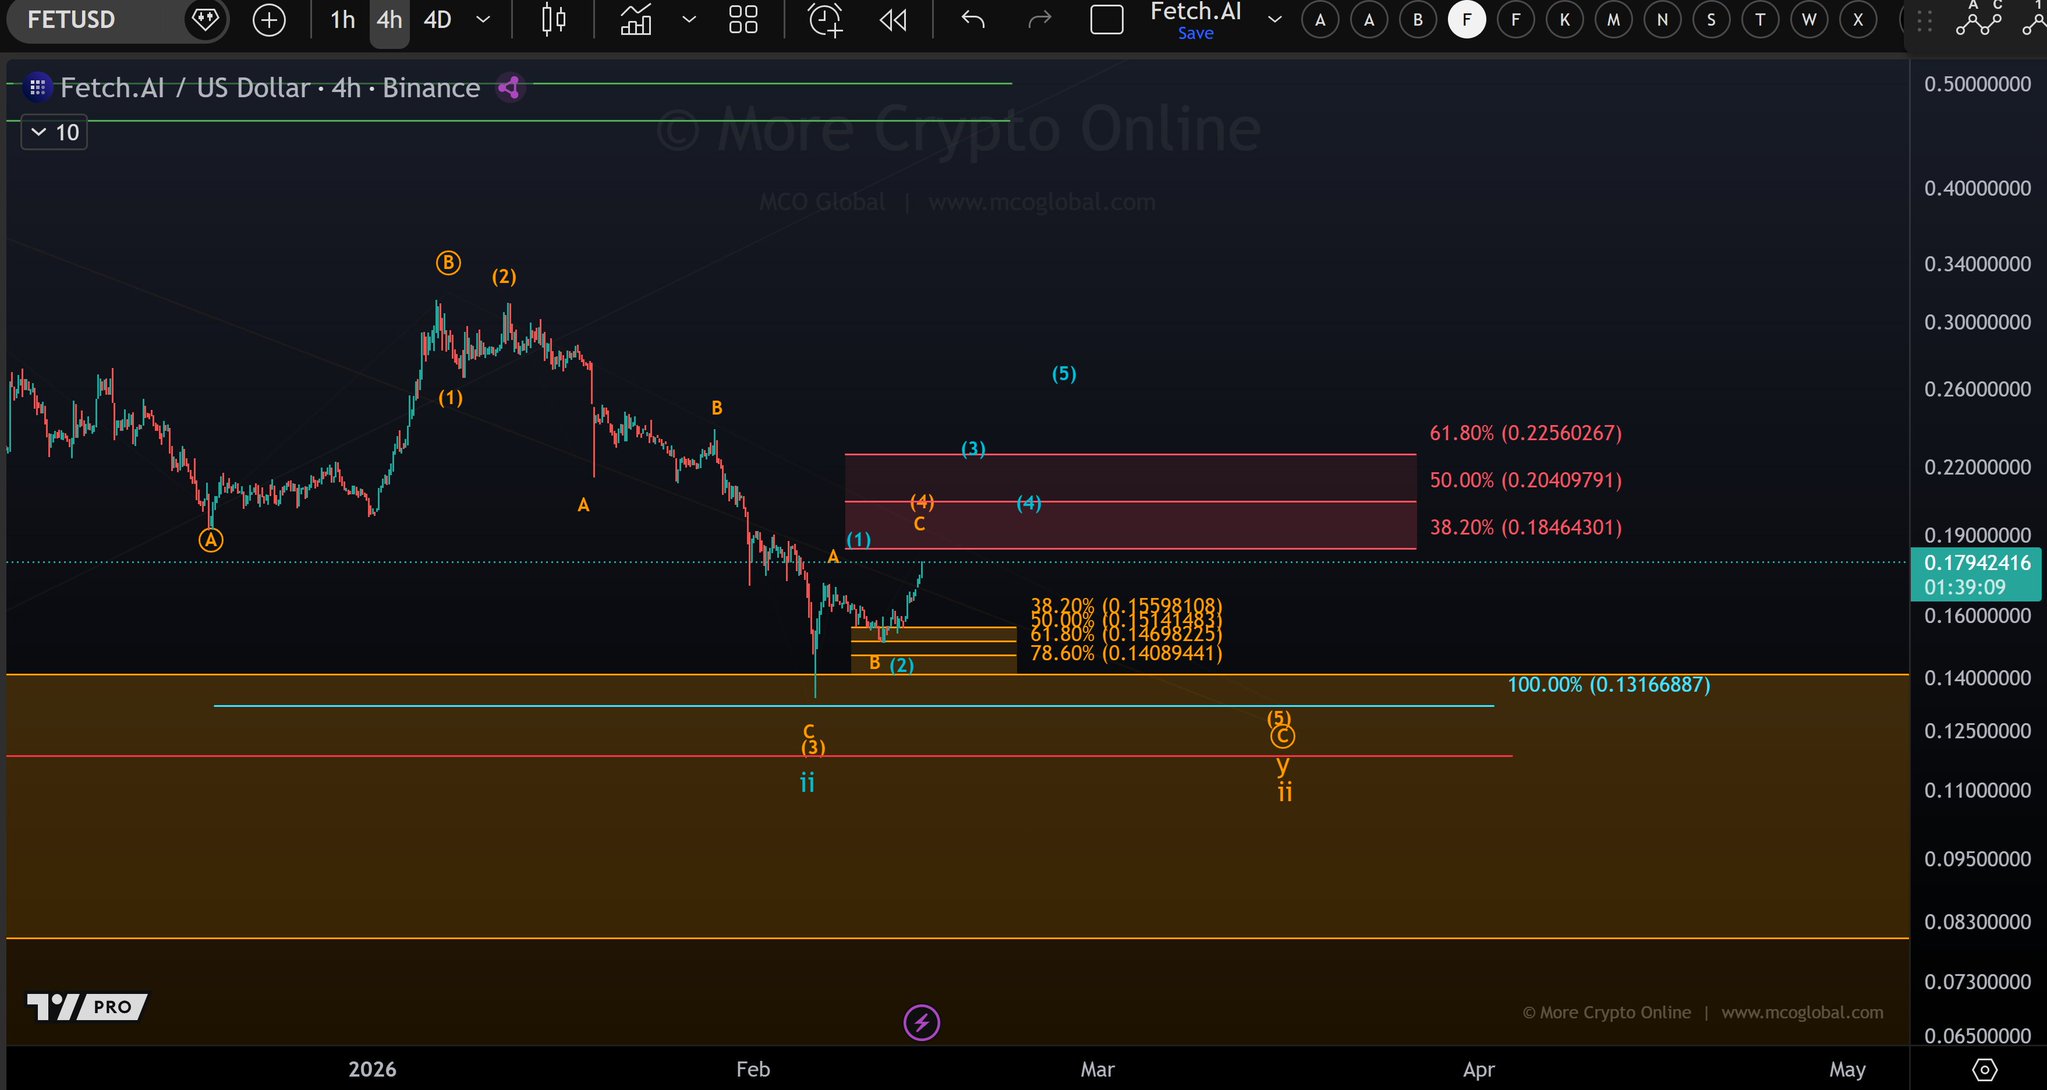Click the purple lightning bolt event marker
2047x1090 pixels.
921,1022
